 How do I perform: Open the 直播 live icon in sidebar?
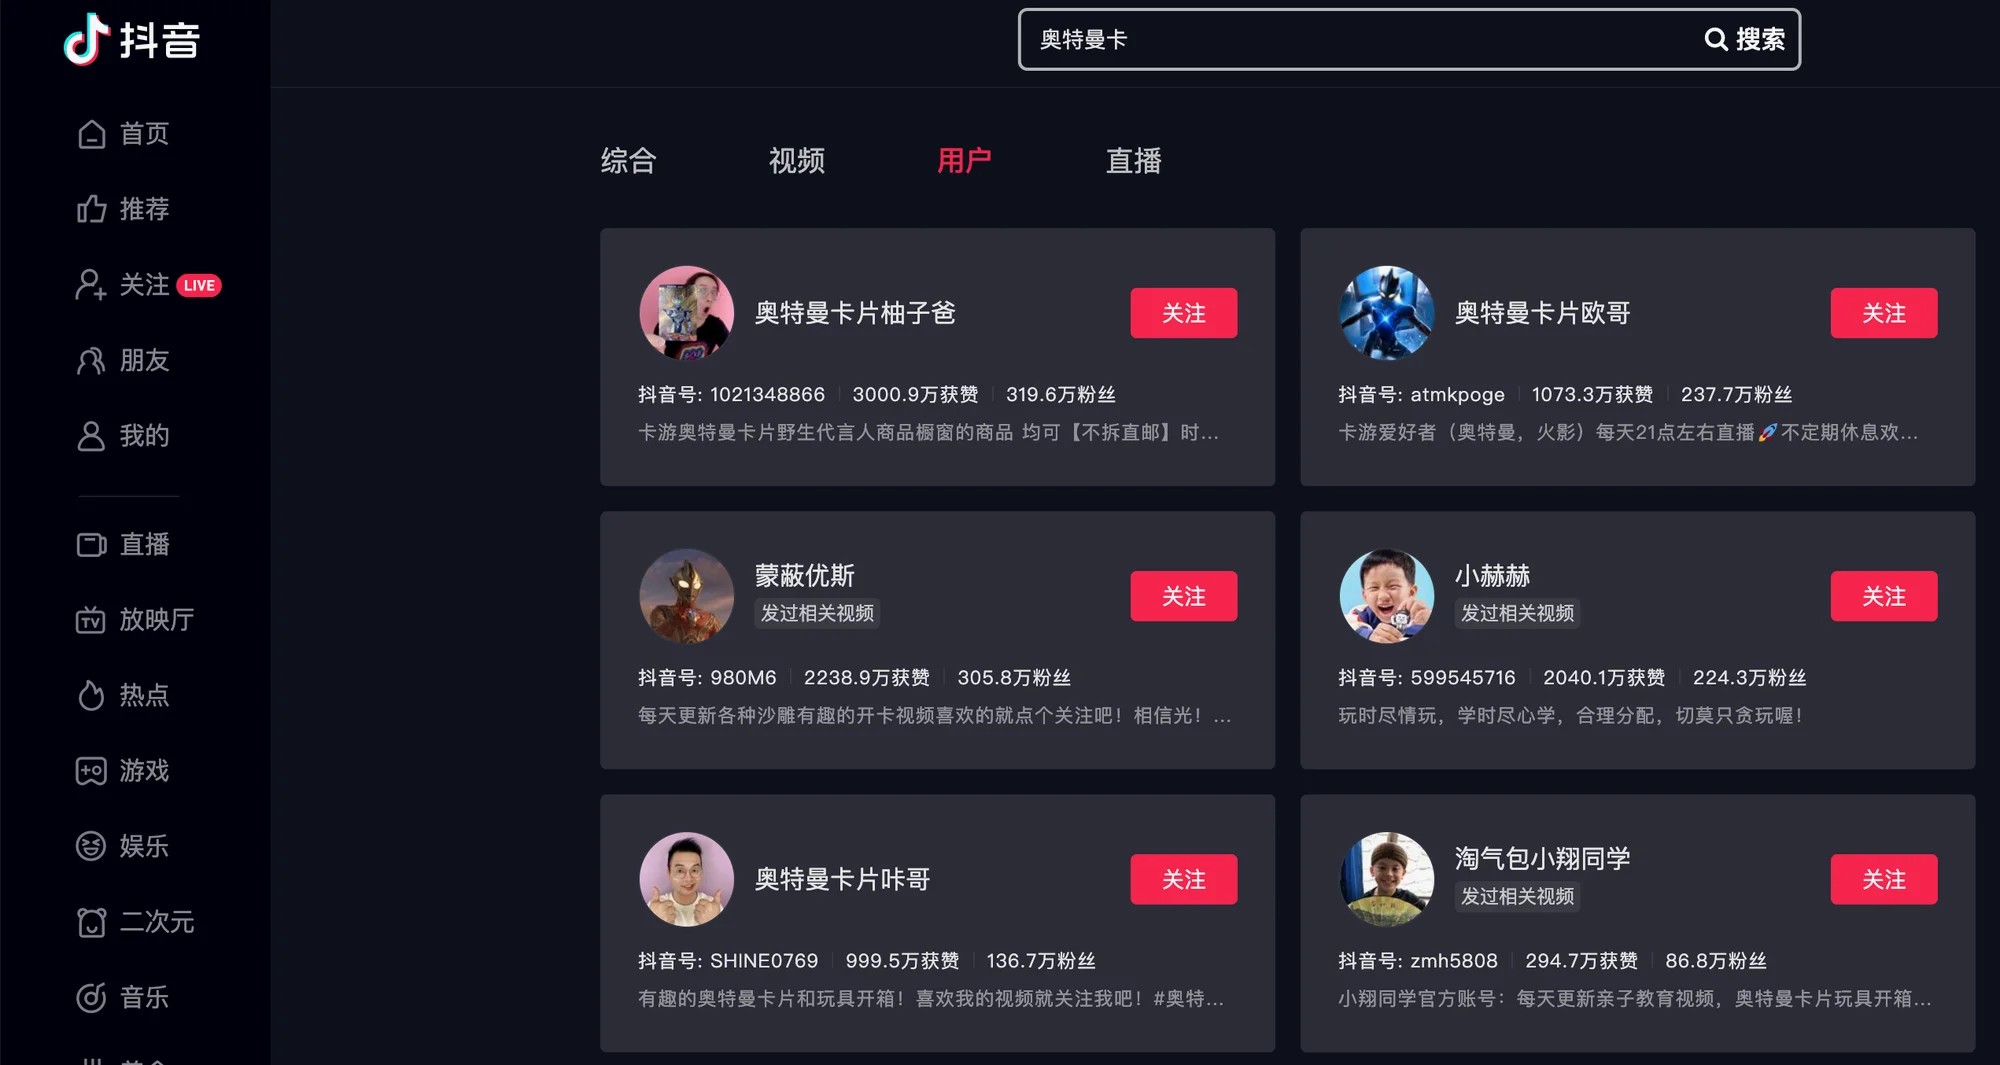(92, 544)
